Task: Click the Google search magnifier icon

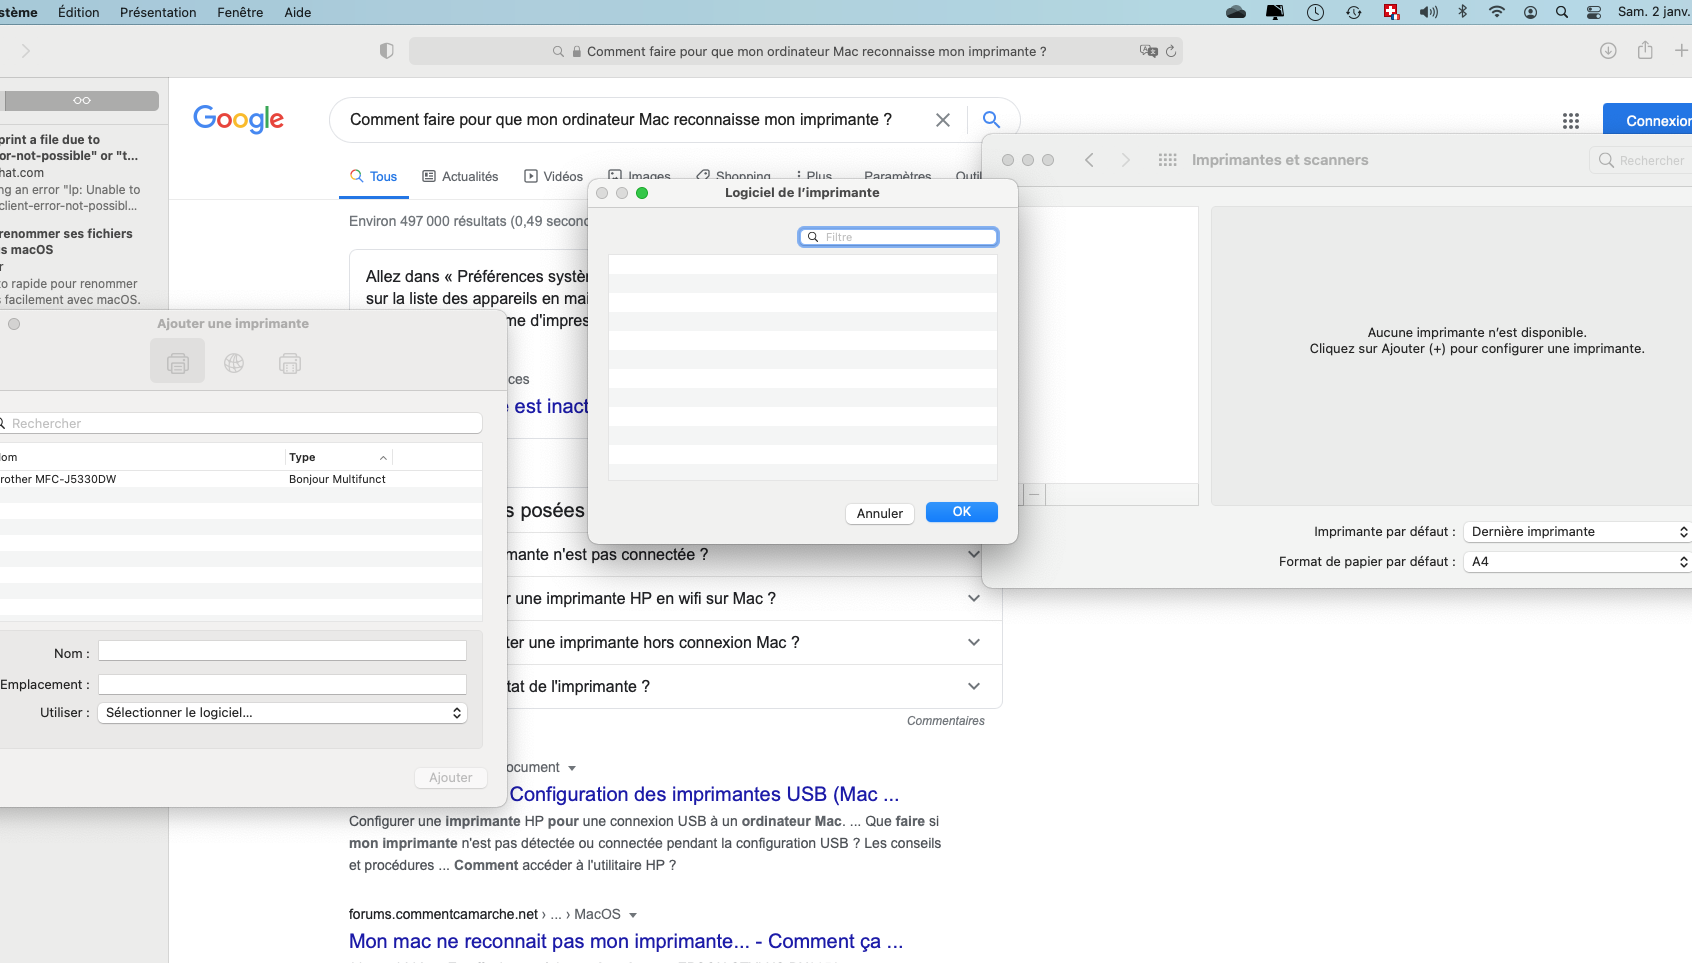Action: 991,120
